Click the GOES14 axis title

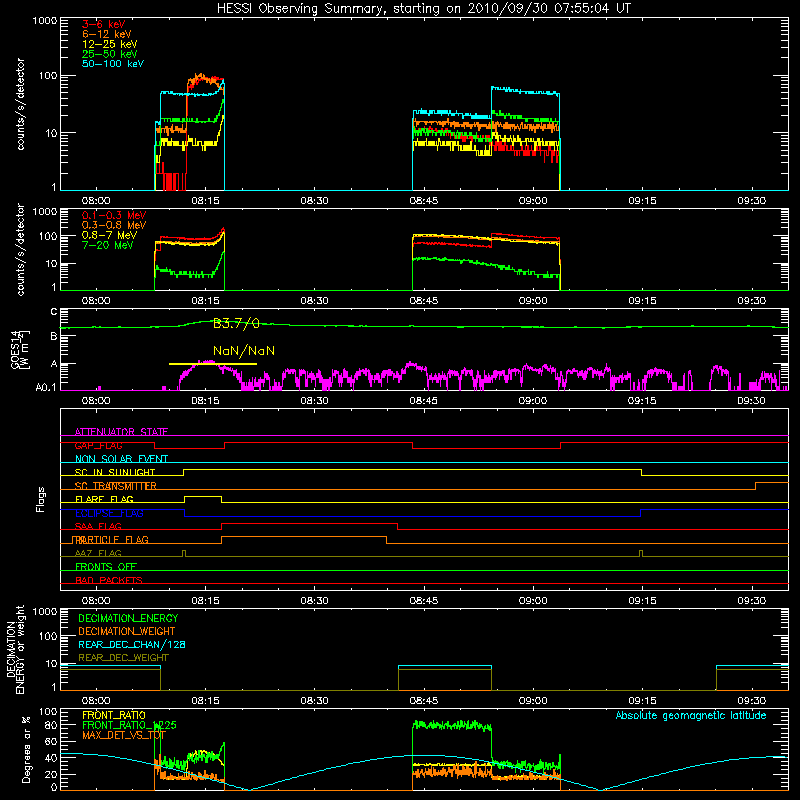pos(18,350)
